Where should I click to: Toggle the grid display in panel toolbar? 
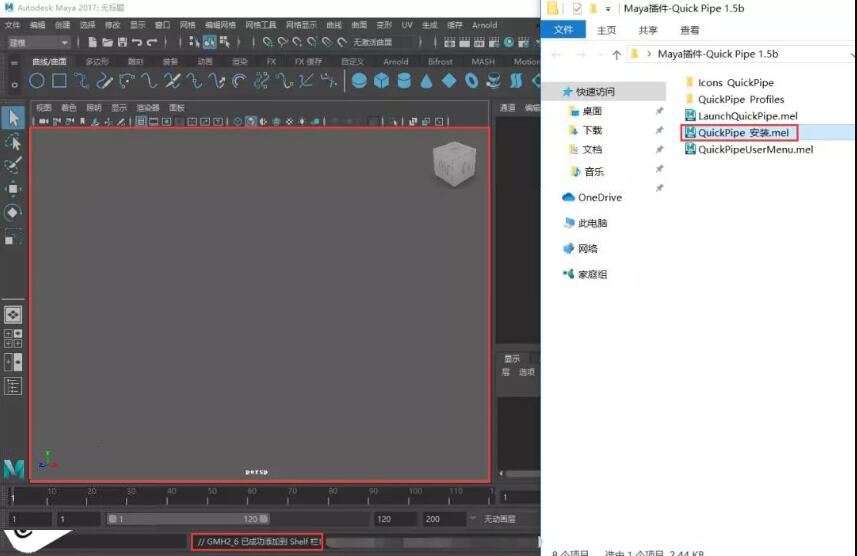pyautogui.click(x=141, y=121)
